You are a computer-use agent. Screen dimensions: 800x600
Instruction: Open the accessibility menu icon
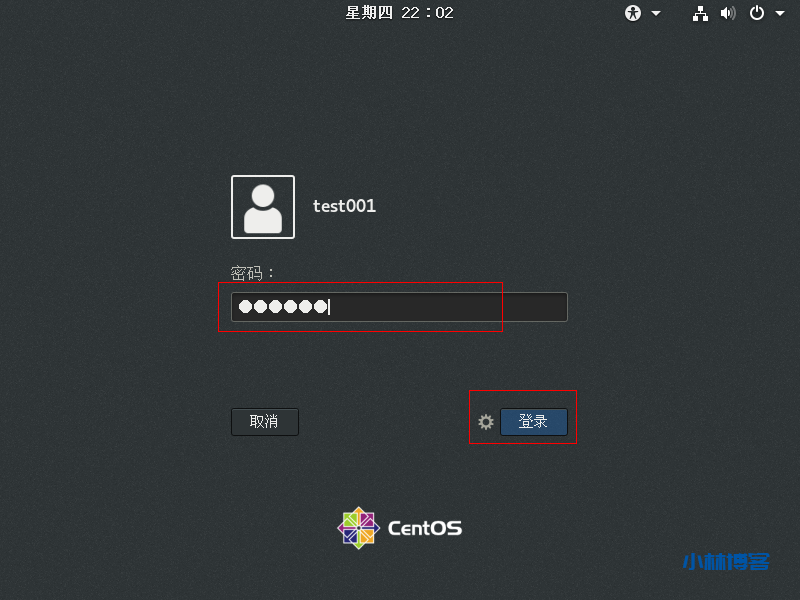coord(633,13)
